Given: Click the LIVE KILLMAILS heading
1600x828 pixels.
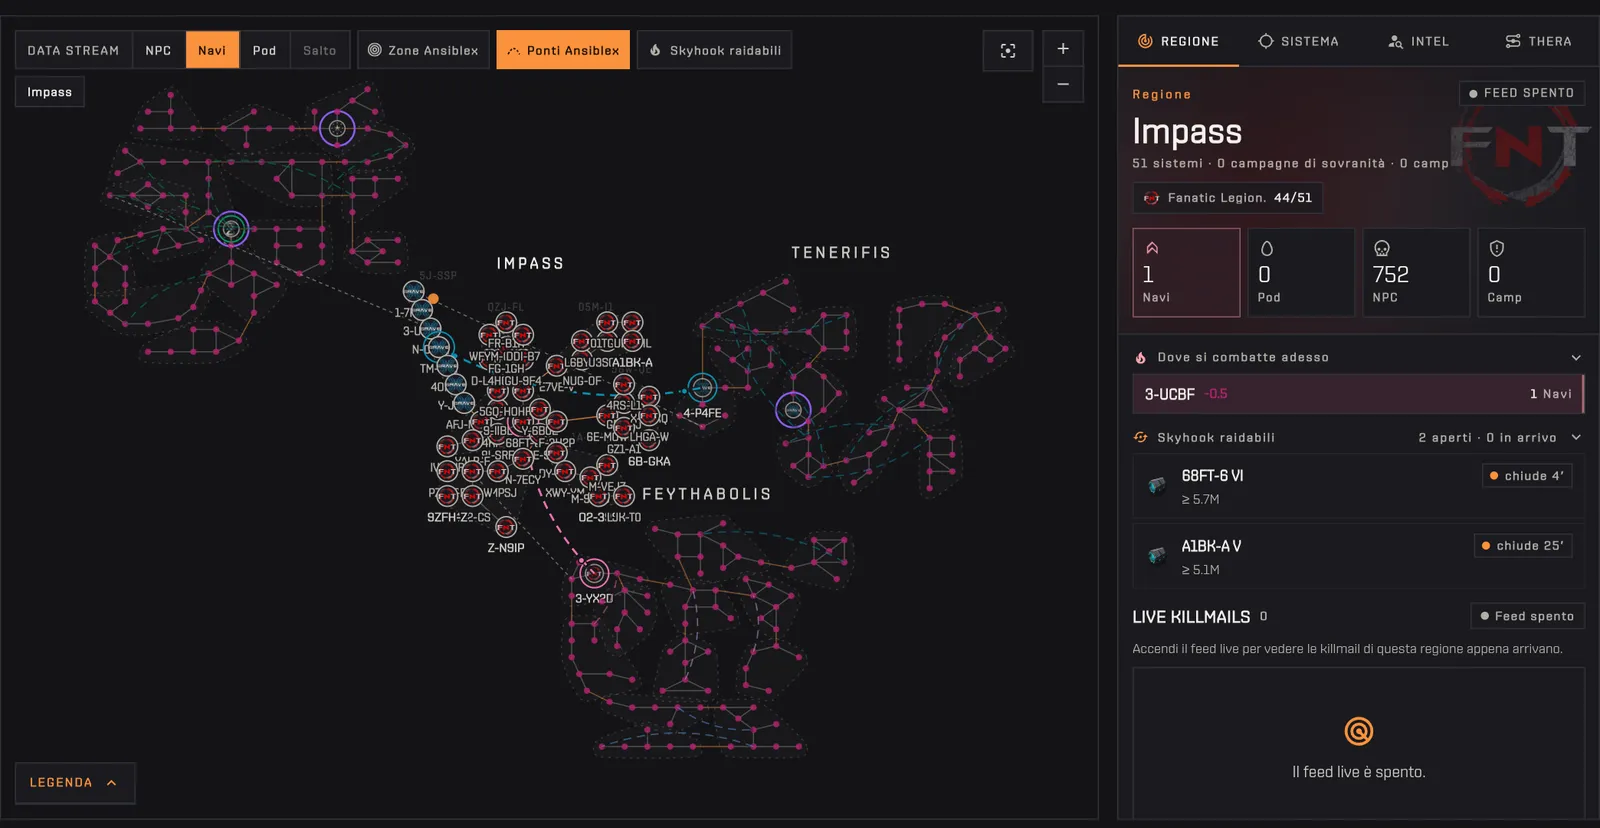Looking at the screenshot, I should point(1191,617).
